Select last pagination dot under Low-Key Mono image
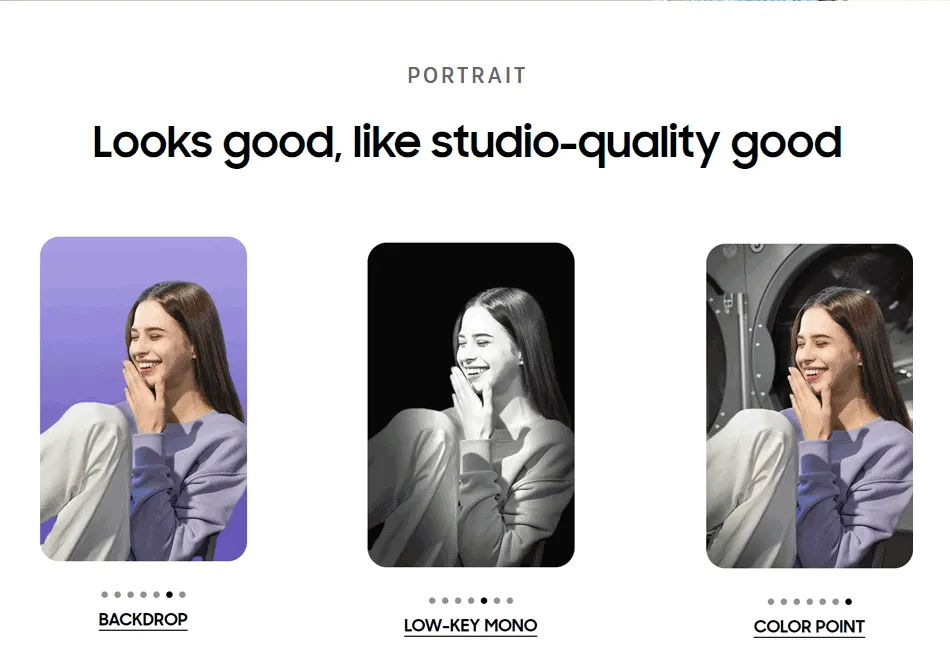 coord(510,601)
